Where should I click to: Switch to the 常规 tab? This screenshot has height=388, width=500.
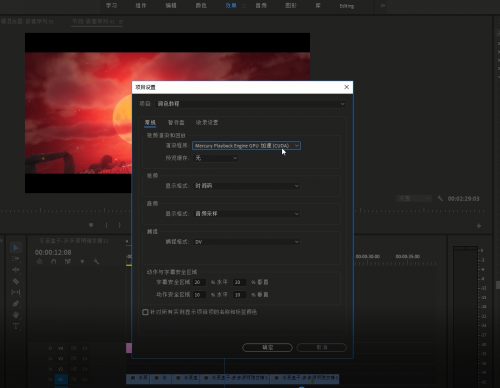(x=150, y=123)
